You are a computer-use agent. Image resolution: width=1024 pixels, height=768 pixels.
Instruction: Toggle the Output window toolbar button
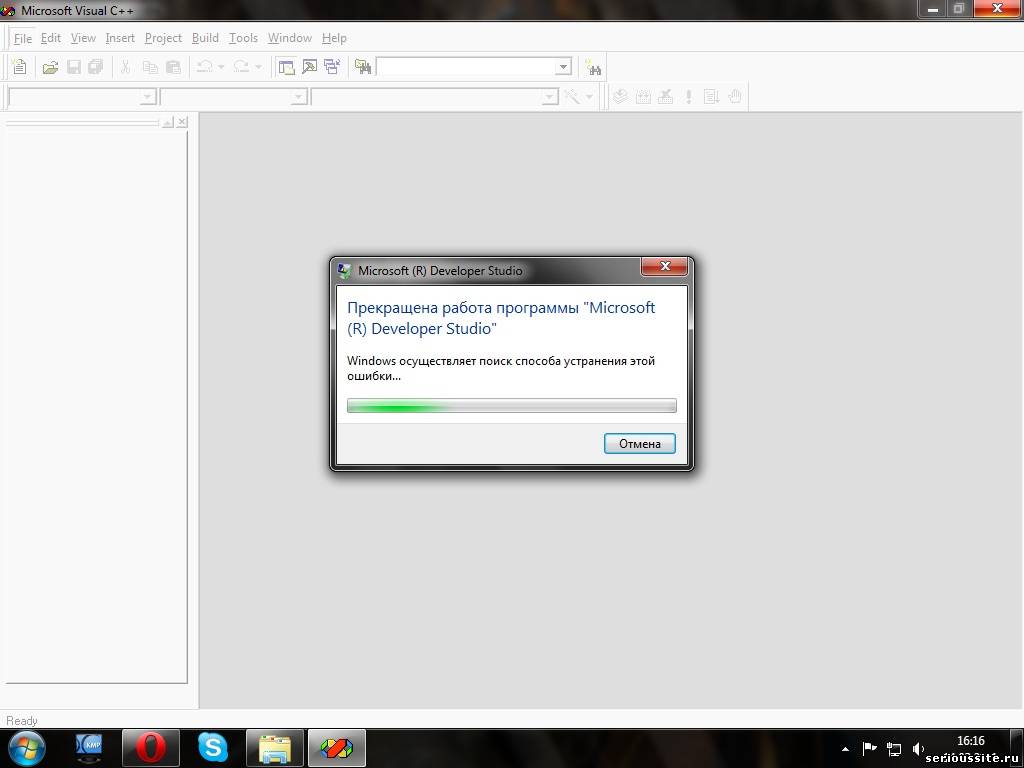[x=309, y=67]
